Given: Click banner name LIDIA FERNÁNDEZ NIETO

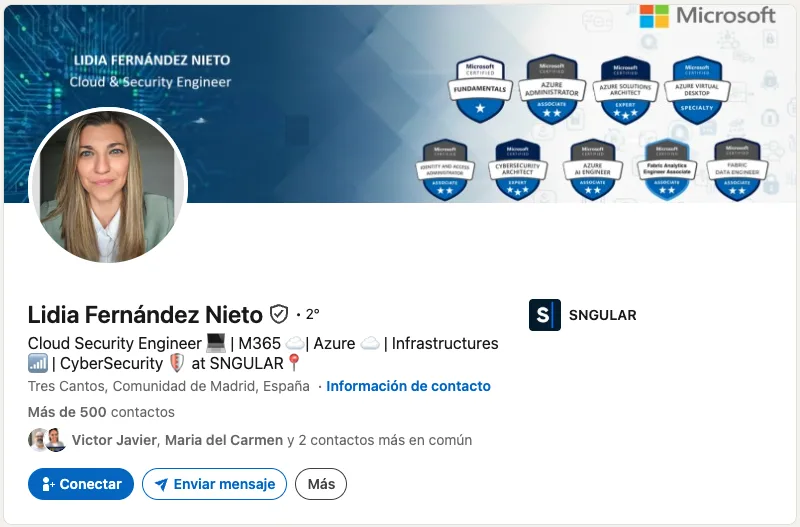Looking at the screenshot, I should pyautogui.click(x=152, y=60).
